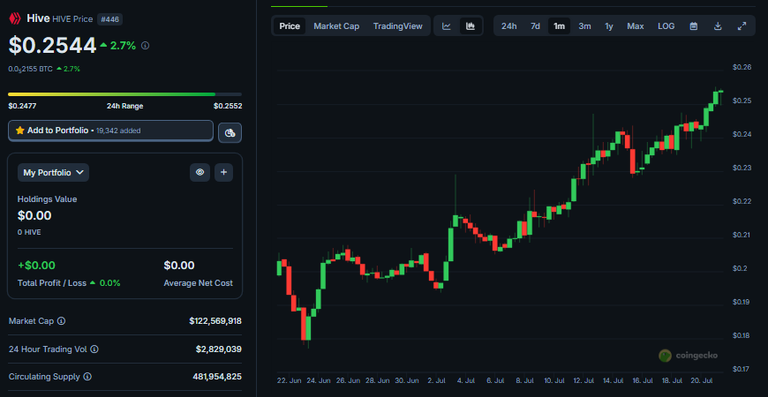Click info icon beside 24 Hour Trading Vol
The height and width of the screenshot is (397, 768).
95,349
